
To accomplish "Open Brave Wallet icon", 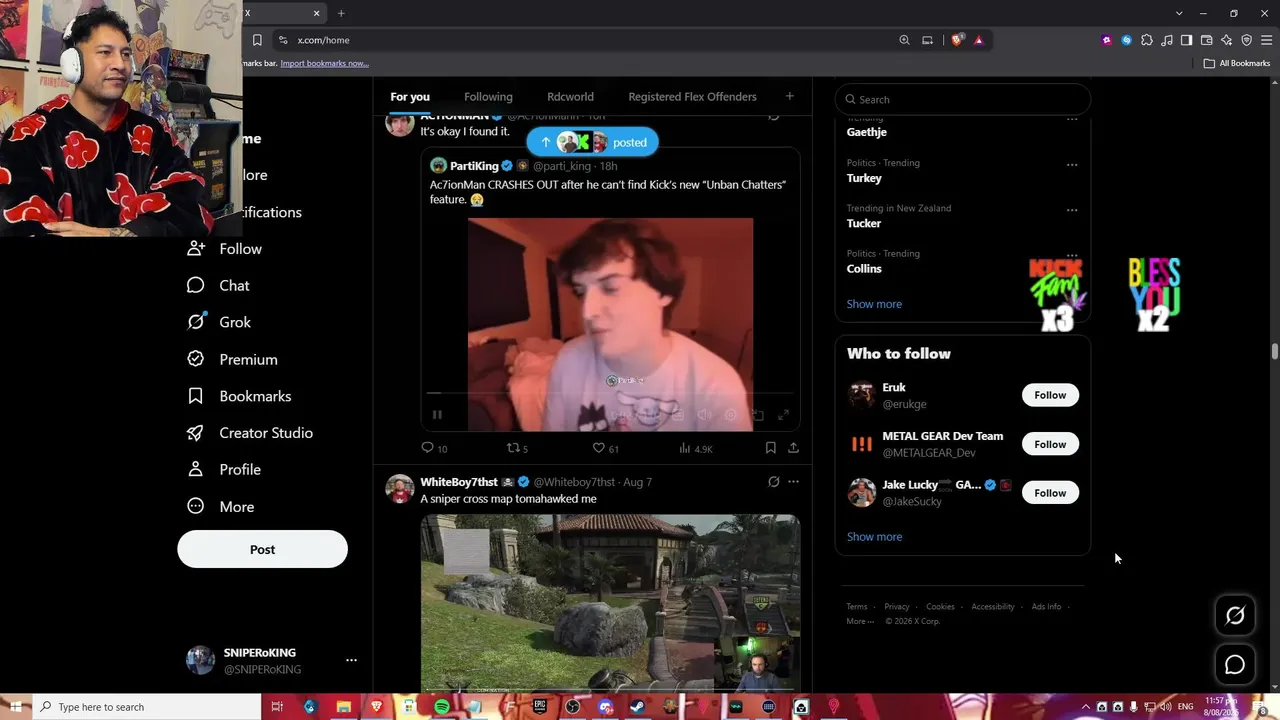I will tap(1206, 40).
